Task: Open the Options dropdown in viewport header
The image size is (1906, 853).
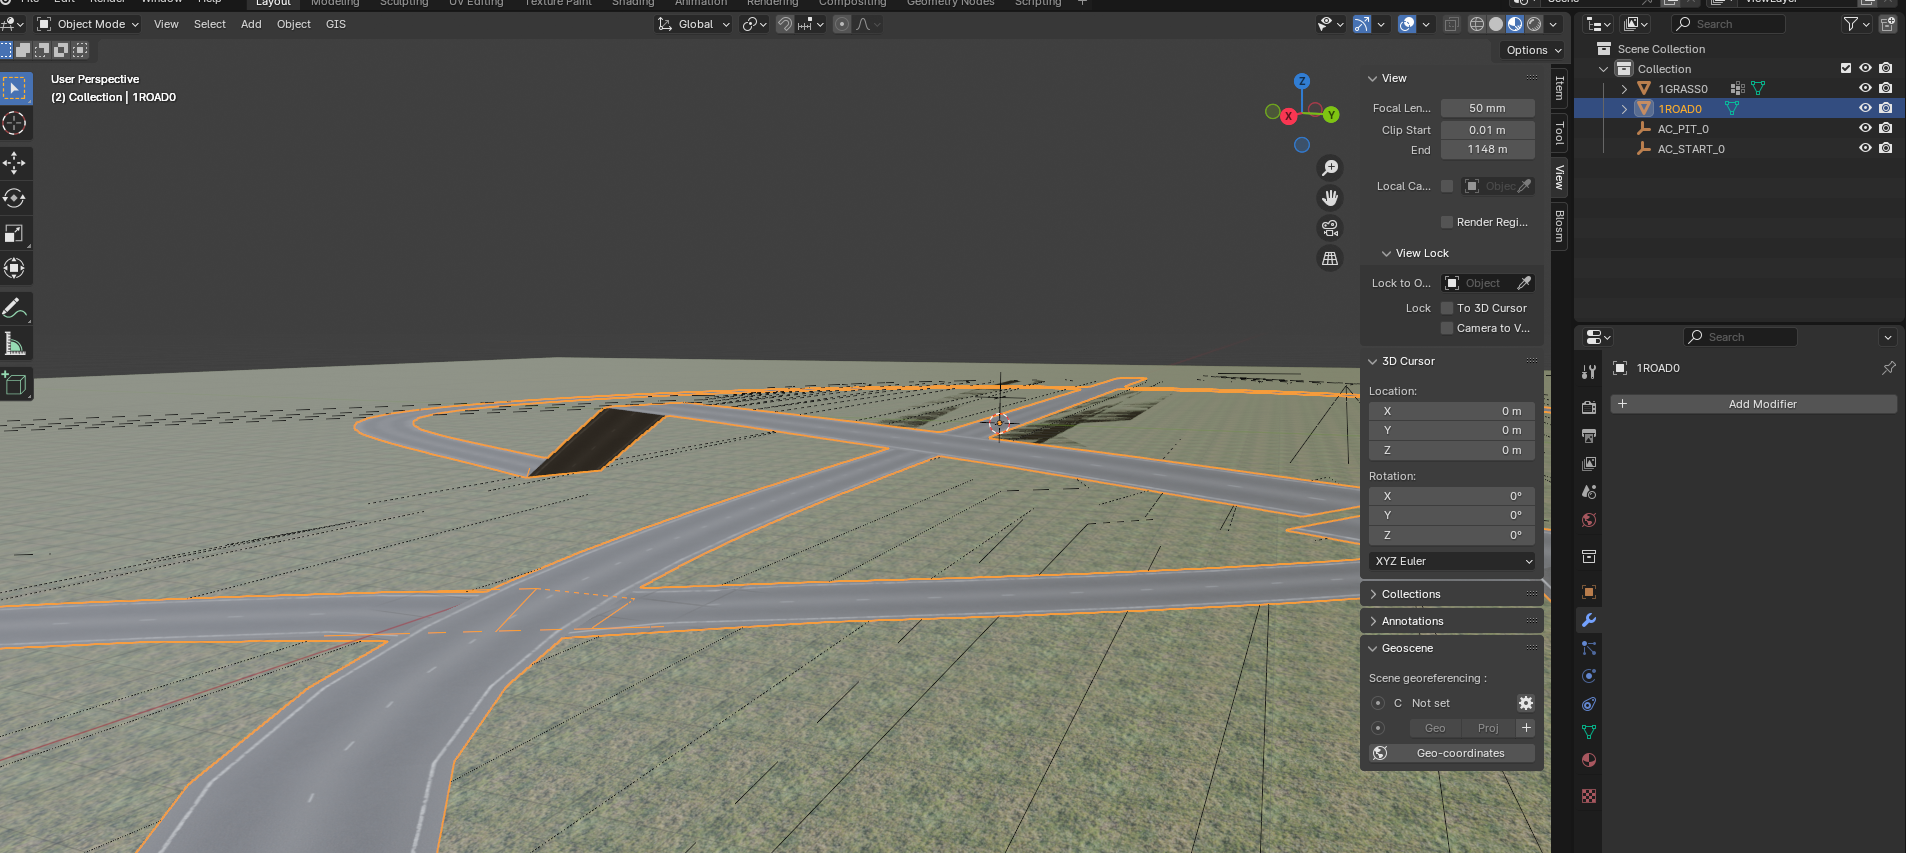Action: click(x=1533, y=50)
